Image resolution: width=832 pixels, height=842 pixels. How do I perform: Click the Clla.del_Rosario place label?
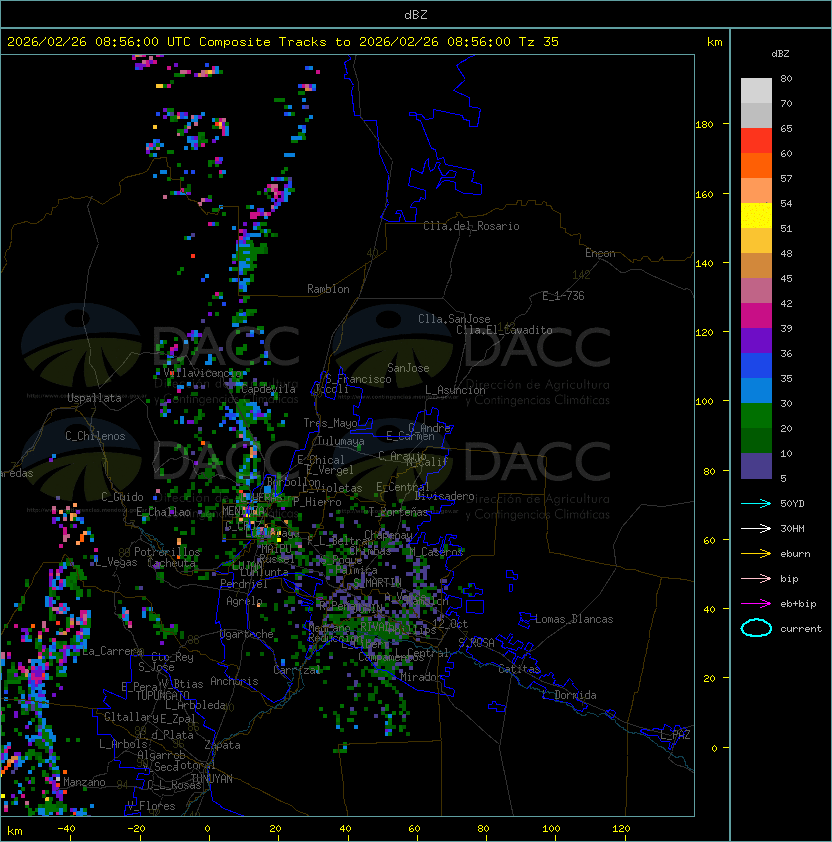point(471,226)
